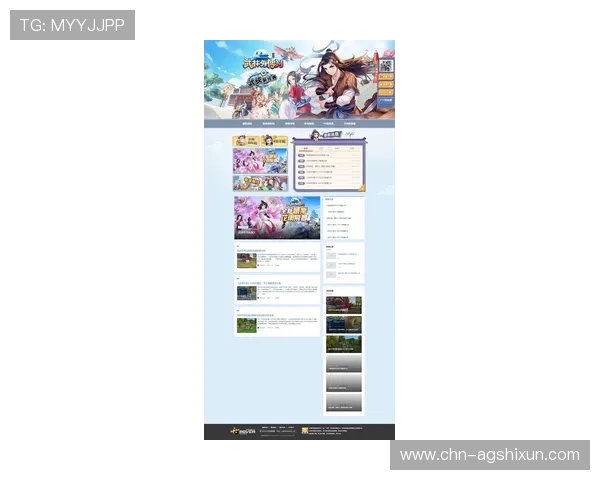Click the company logo in the dark footer

[x=243, y=432]
